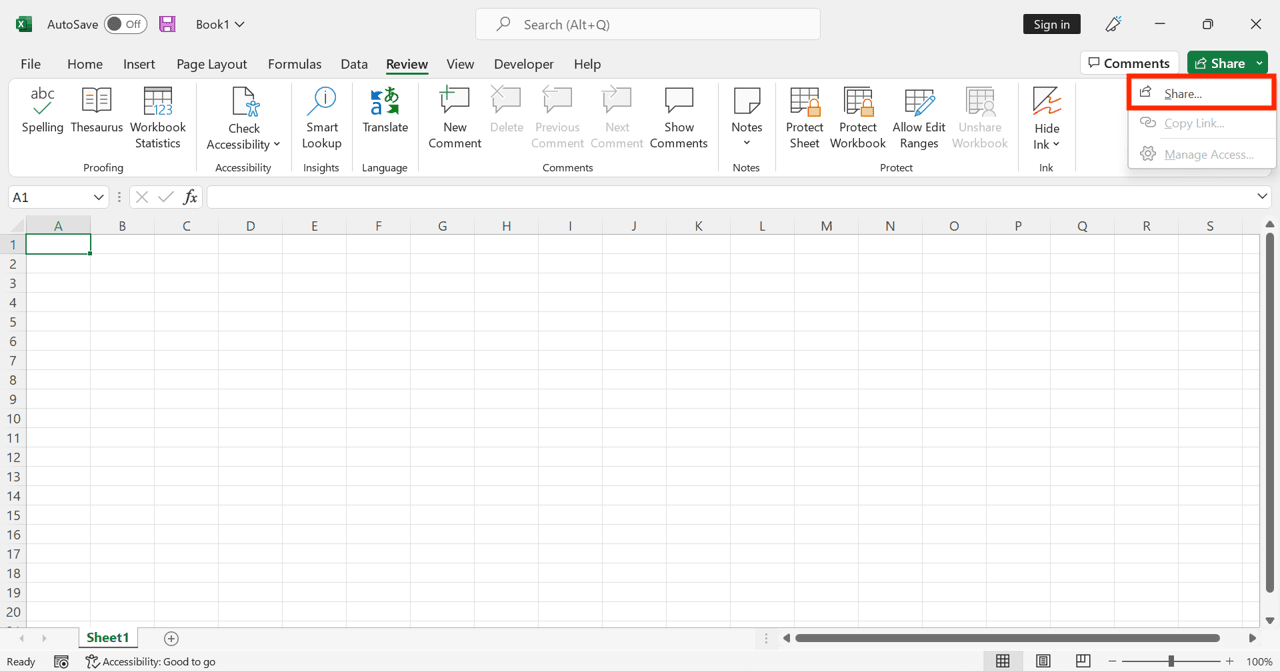
Task: Click the Insert Function fx icon
Action: pyautogui.click(x=190, y=197)
